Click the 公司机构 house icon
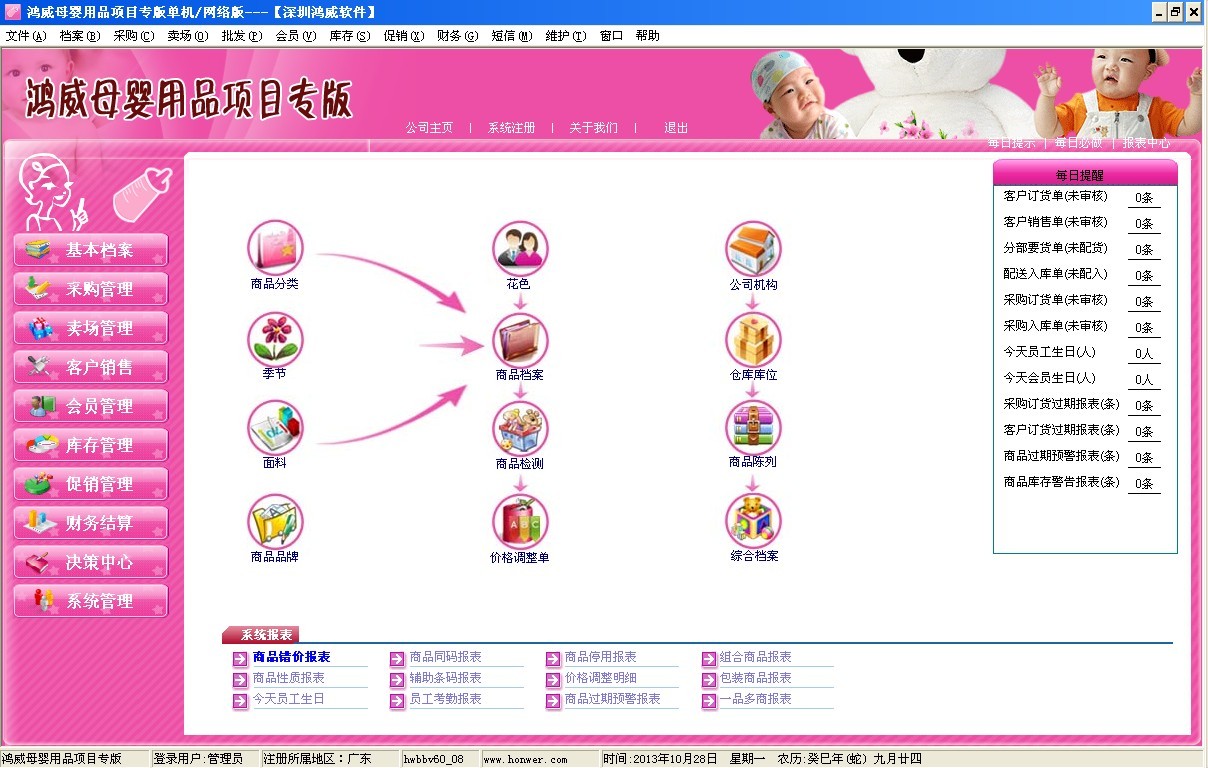This screenshot has height=768, width=1208. [753, 249]
